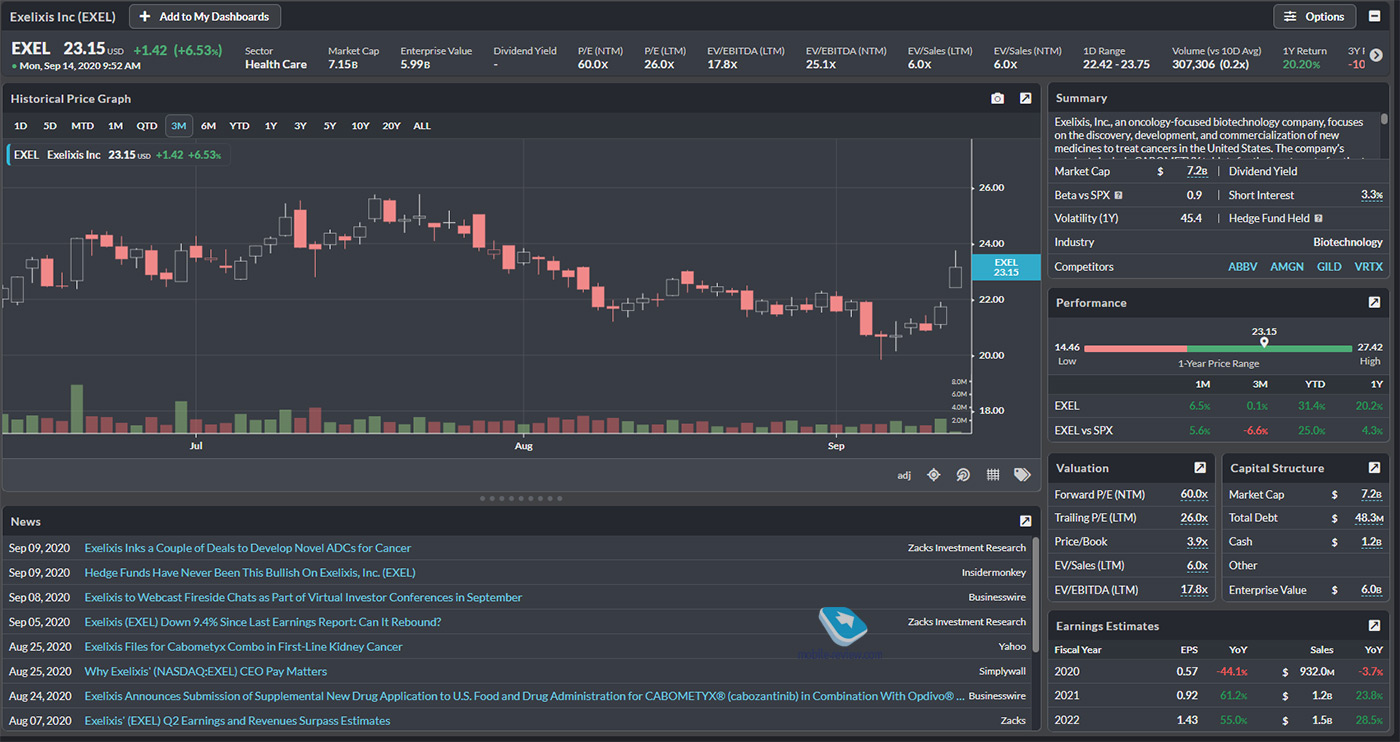The image size is (1400, 742).
Task: Click the Summary Market Cap value 7.2B
Action: pyautogui.click(x=1196, y=171)
